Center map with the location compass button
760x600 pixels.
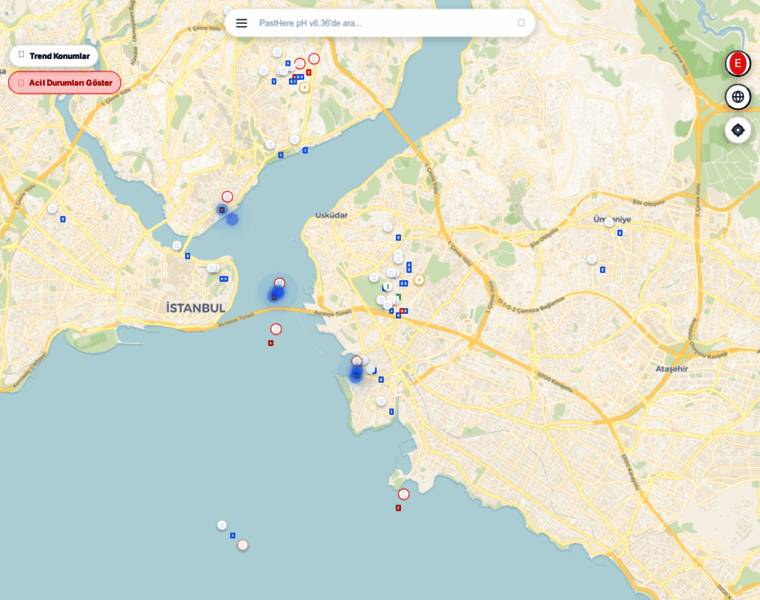[738, 130]
